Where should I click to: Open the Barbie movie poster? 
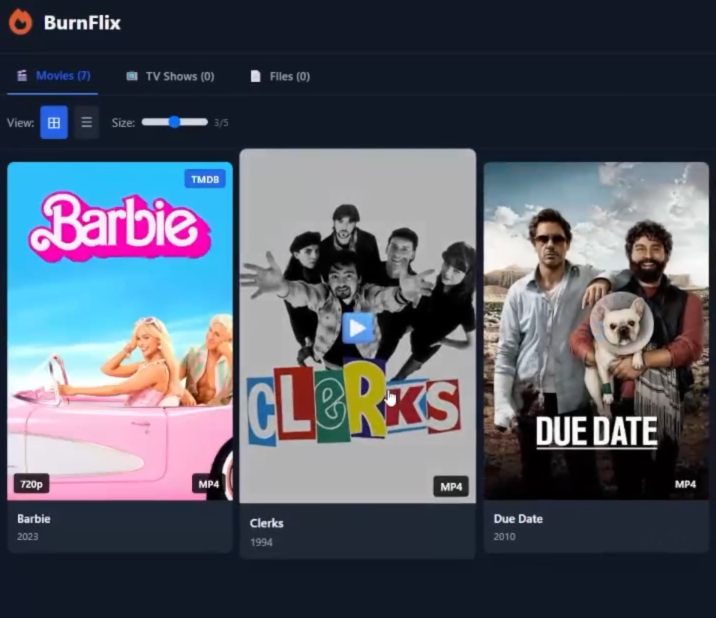coord(120,331)
